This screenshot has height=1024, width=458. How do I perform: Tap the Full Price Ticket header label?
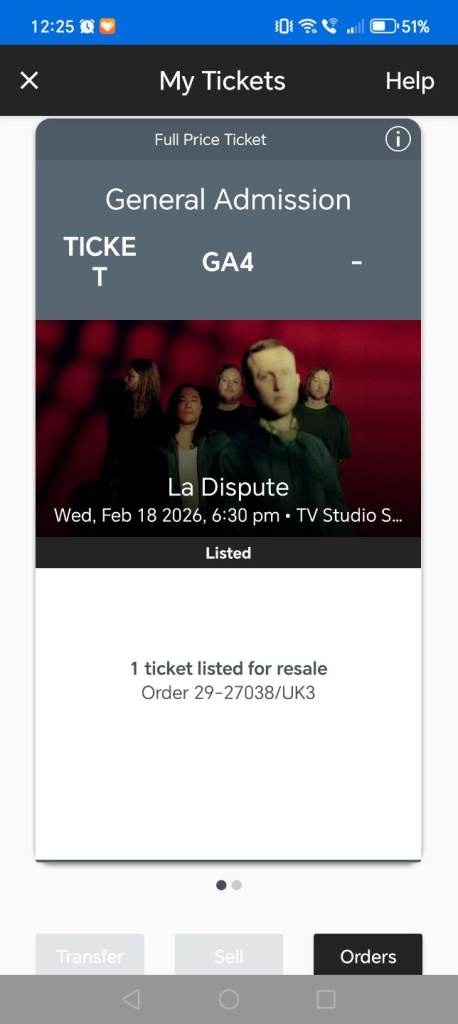click(x=210, y=139)
